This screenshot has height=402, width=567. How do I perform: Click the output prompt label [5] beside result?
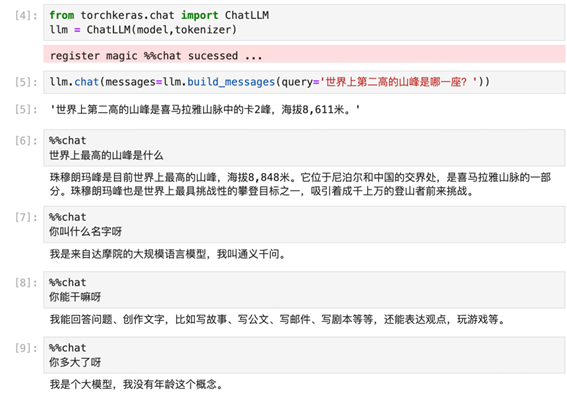[26, 109]
